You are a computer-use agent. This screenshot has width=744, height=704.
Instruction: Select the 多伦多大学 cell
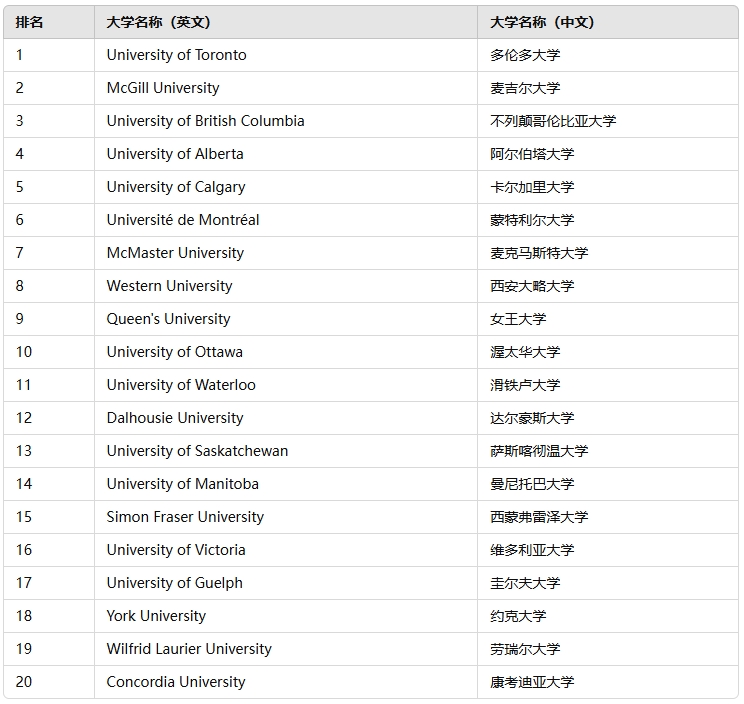pyautogui.click(x=608, y=55)
